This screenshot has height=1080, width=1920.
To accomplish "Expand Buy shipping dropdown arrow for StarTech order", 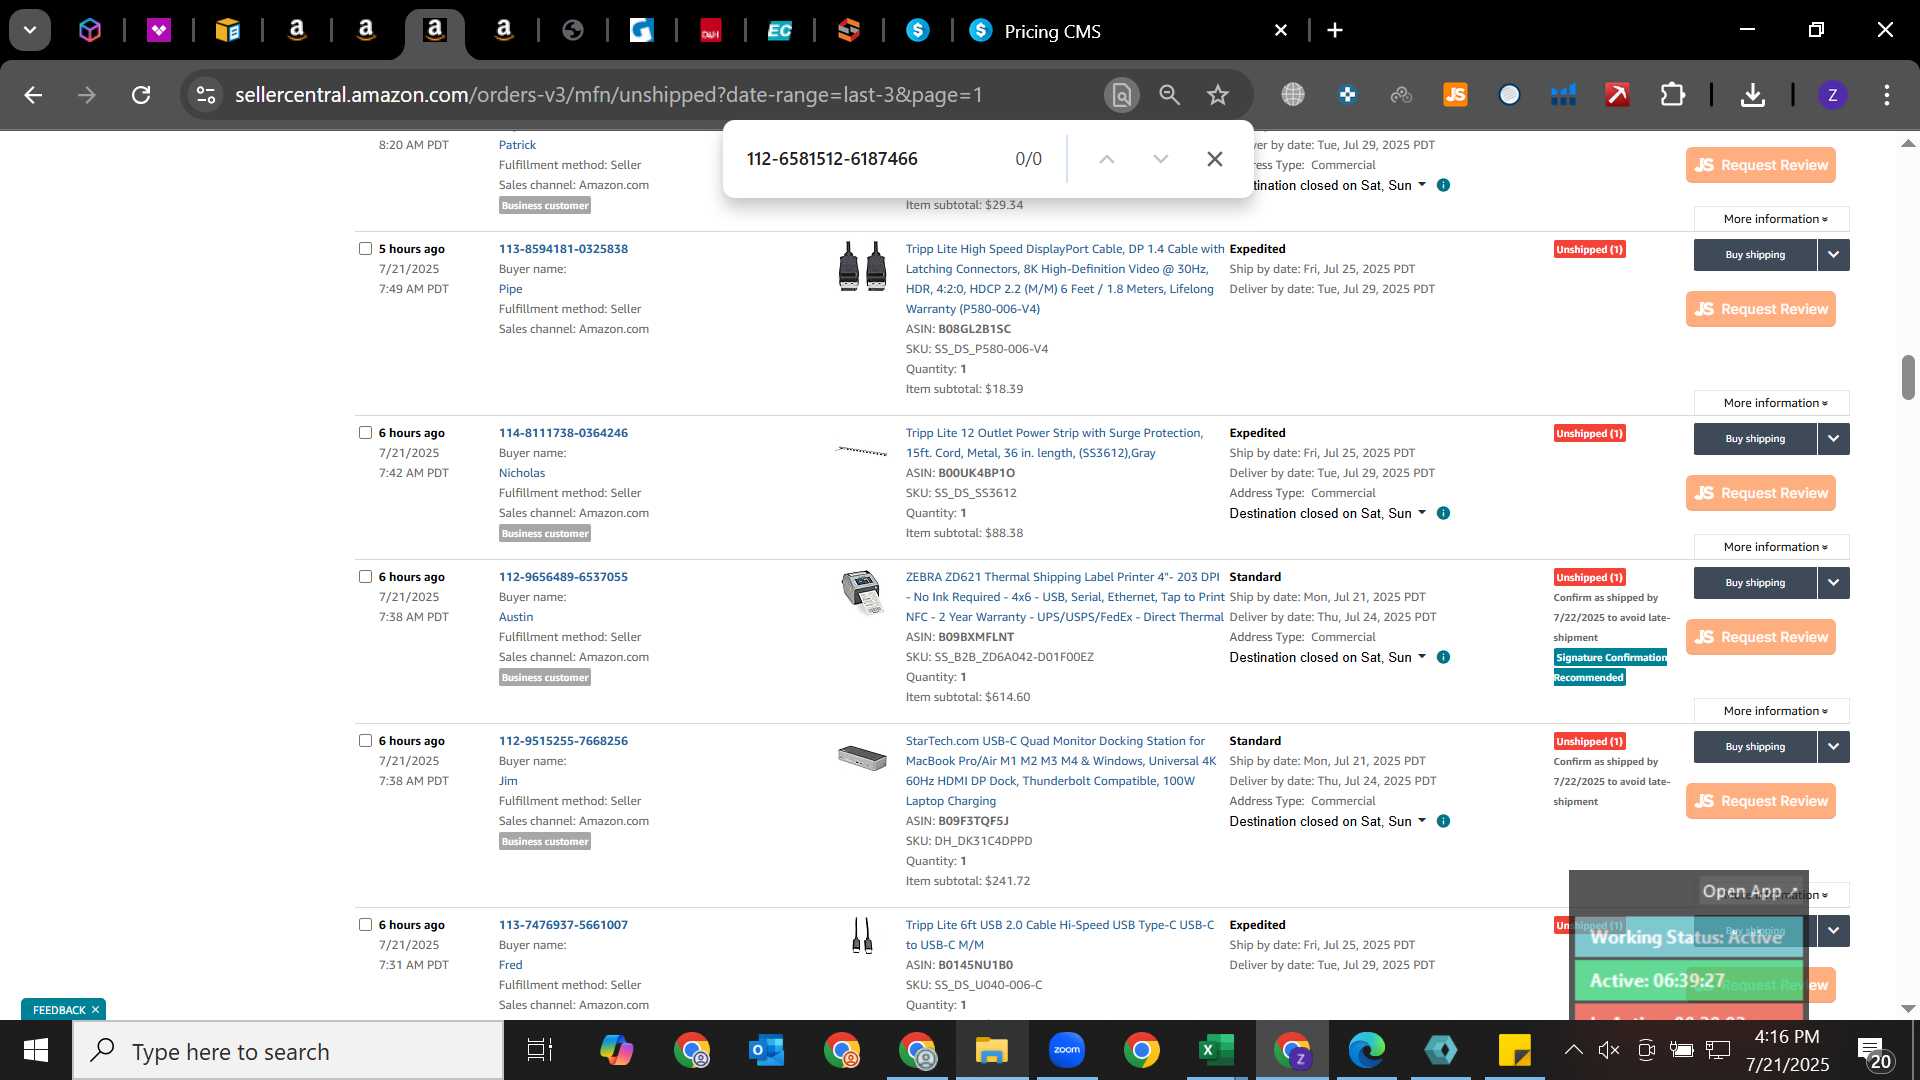I will tap(1834, 747).
